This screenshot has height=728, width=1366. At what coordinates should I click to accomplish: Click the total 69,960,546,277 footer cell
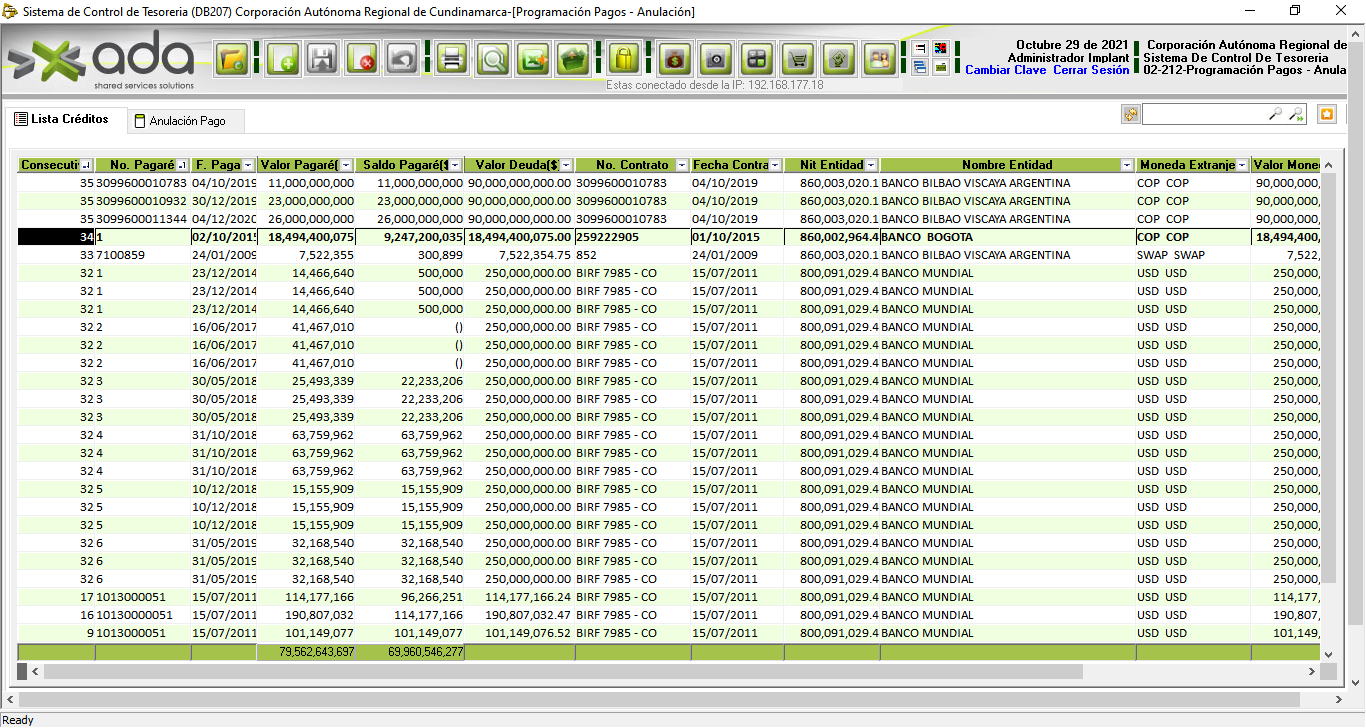[410, 652]
